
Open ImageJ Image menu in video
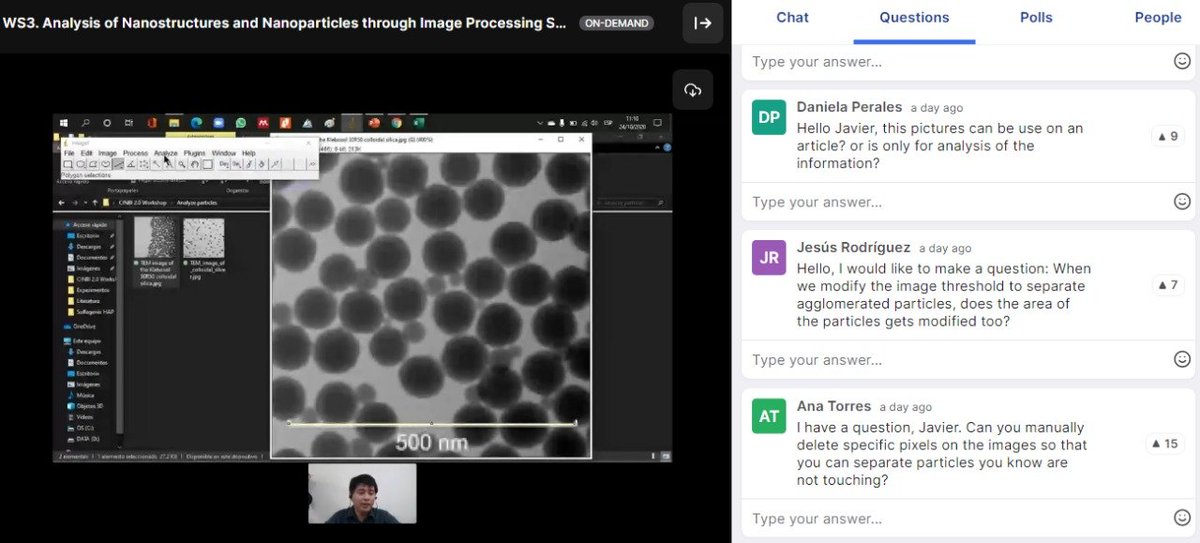pos(107,153)
